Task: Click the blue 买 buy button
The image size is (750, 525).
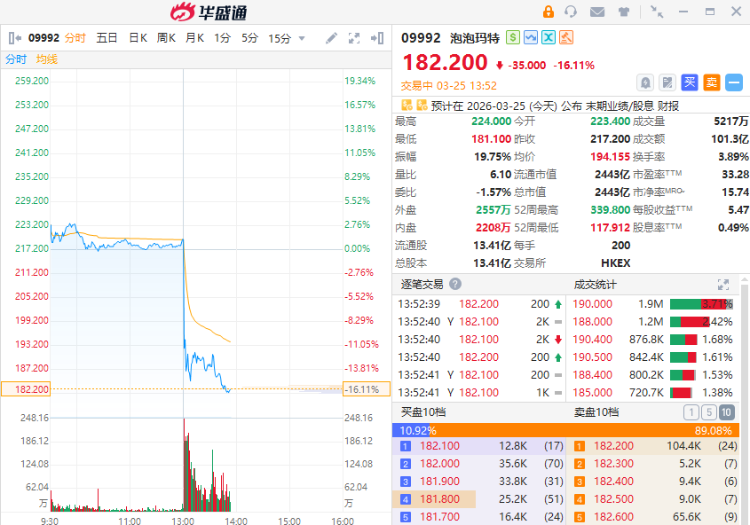Action: pos(689,83)
